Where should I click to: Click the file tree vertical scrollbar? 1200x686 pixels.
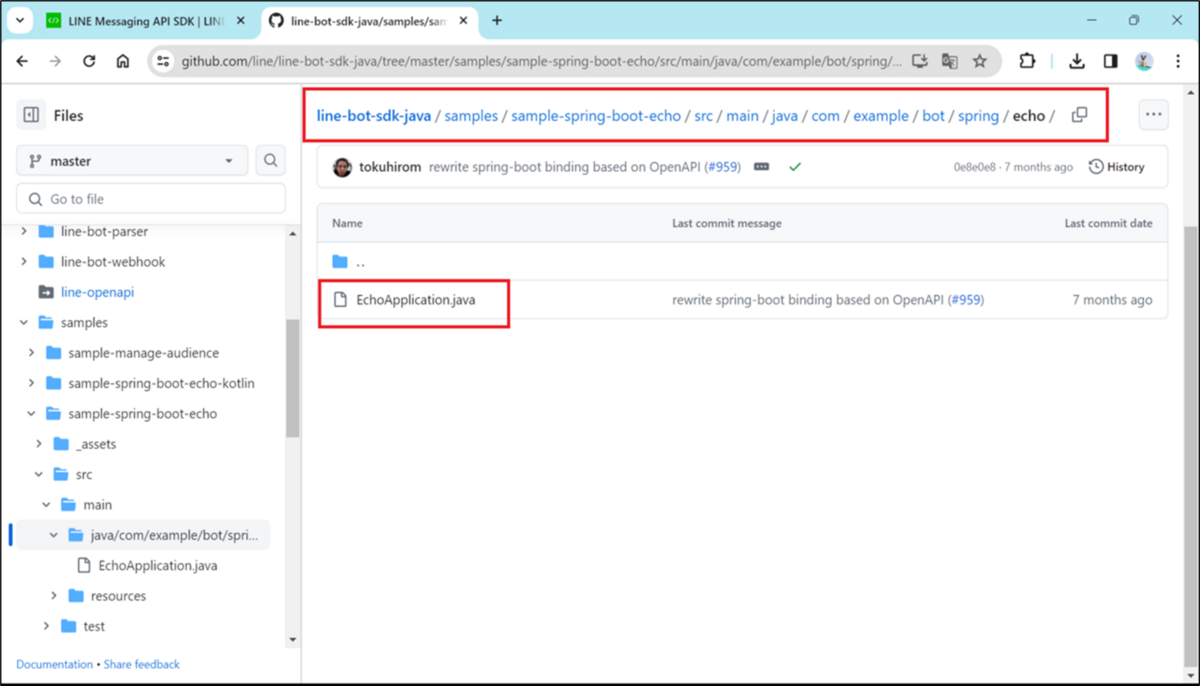click(x=292, y=378)
